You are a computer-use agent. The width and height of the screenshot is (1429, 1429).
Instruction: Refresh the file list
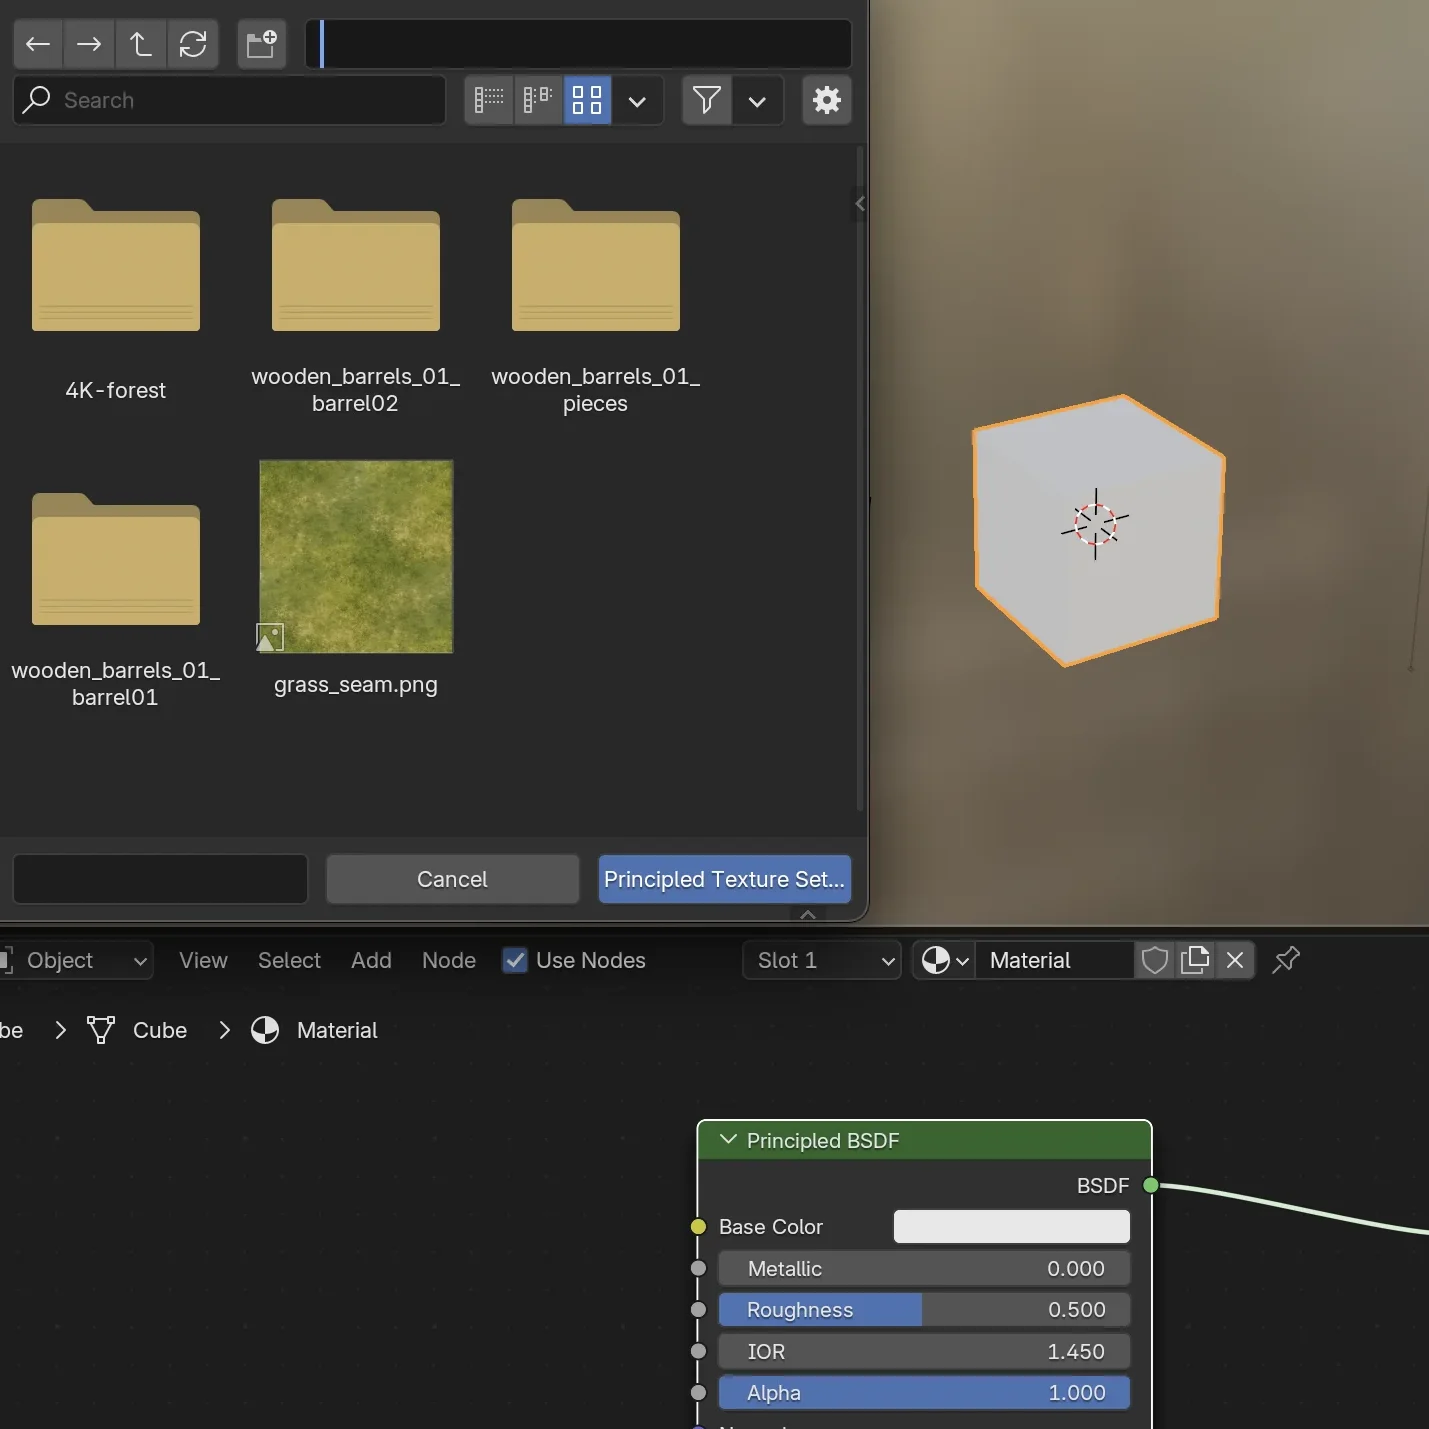tap(193, 44)
